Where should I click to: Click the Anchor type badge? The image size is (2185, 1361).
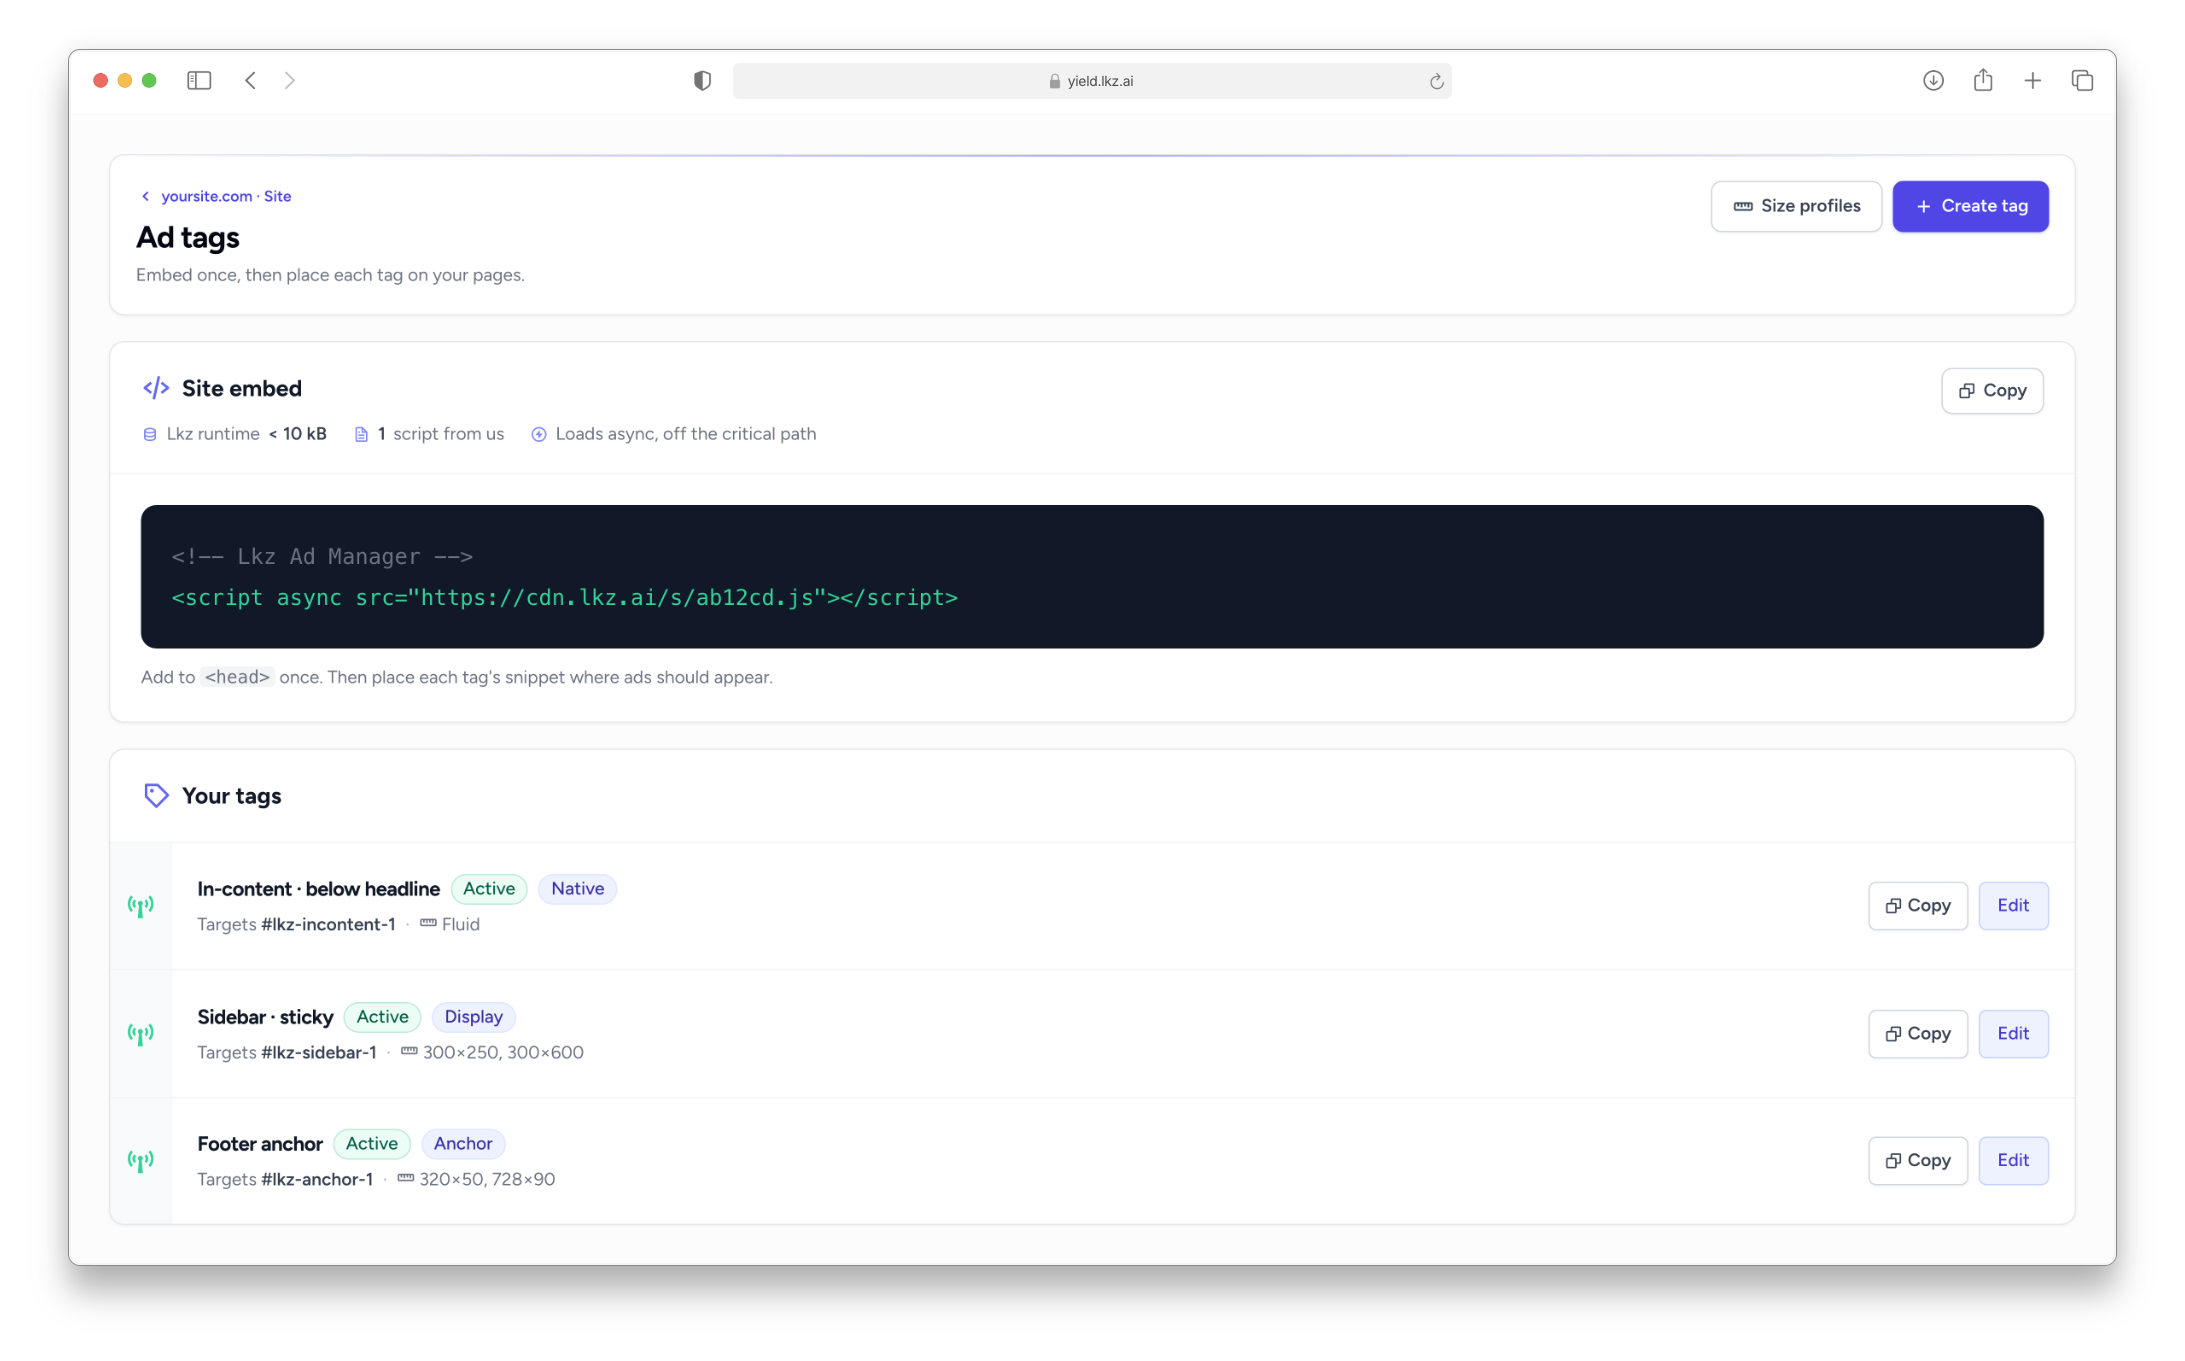pyautogui.click(x=463, y=1144)
